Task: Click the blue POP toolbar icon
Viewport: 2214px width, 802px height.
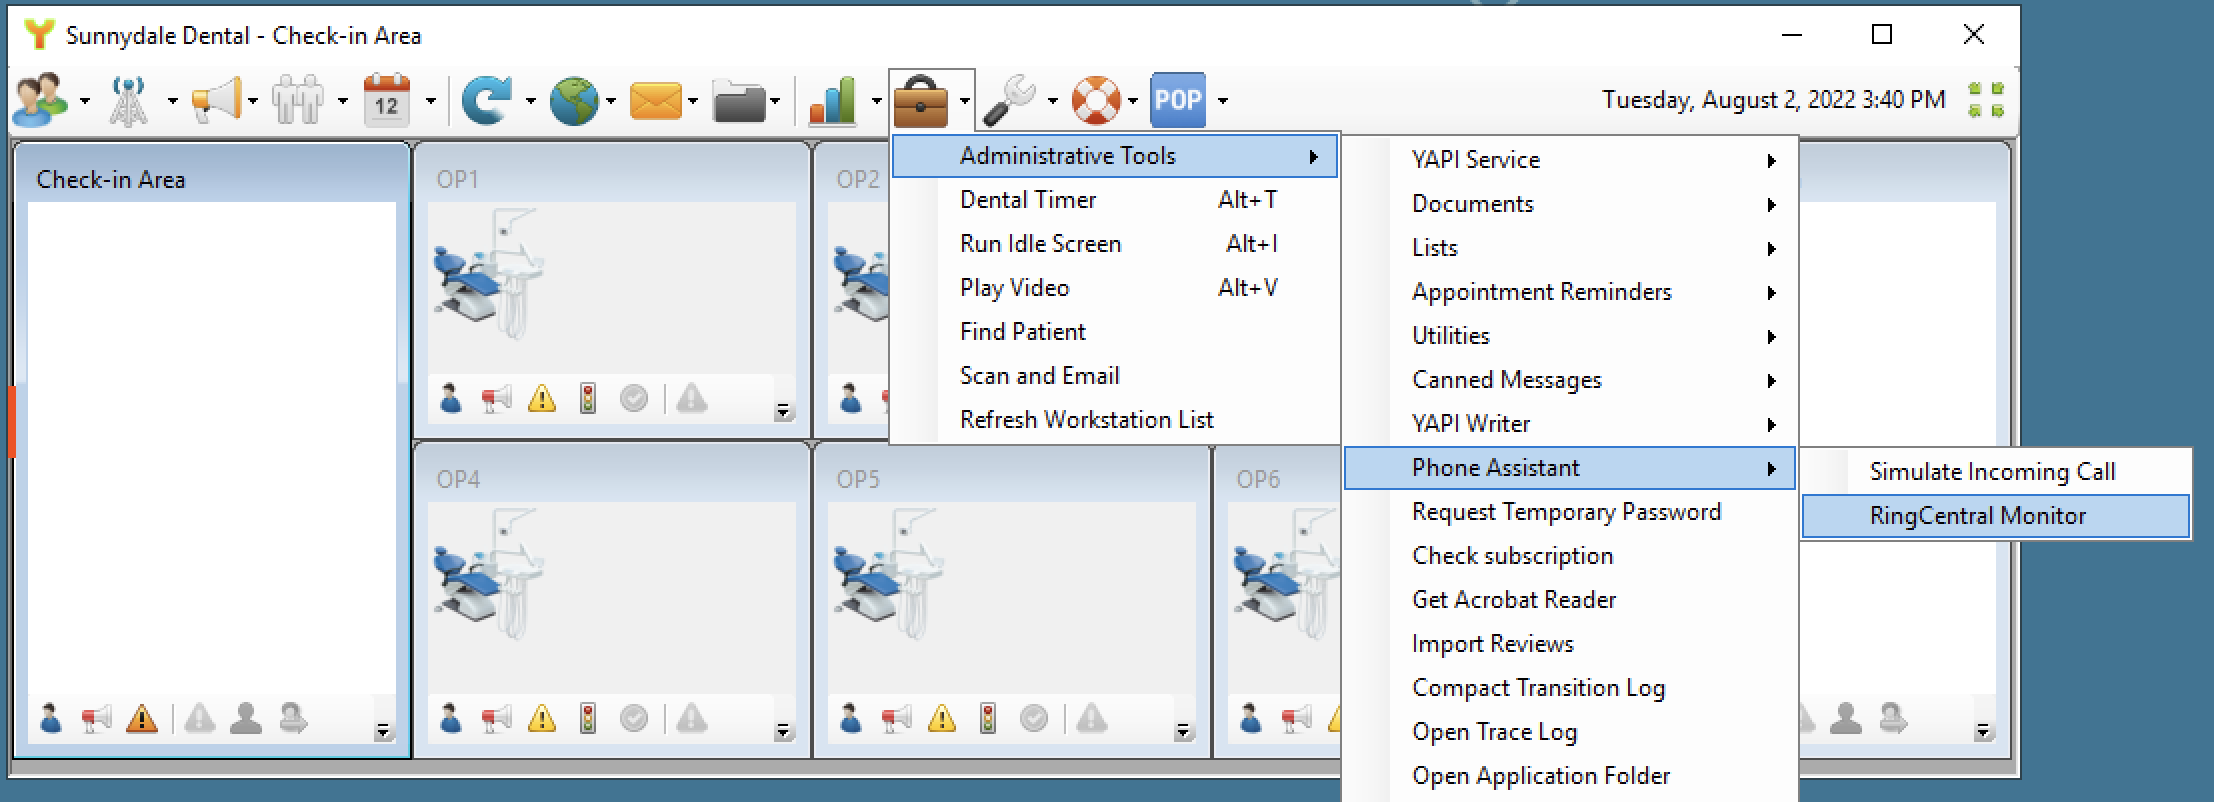Action: click(1178, 100)
